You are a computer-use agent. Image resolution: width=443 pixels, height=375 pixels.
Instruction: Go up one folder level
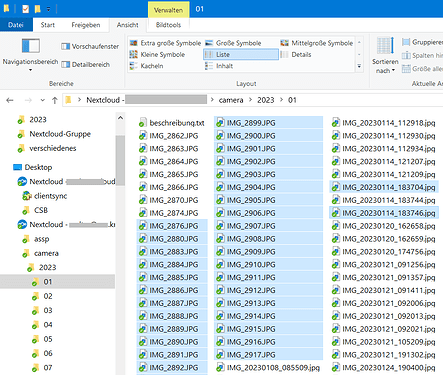coord(55,100)
